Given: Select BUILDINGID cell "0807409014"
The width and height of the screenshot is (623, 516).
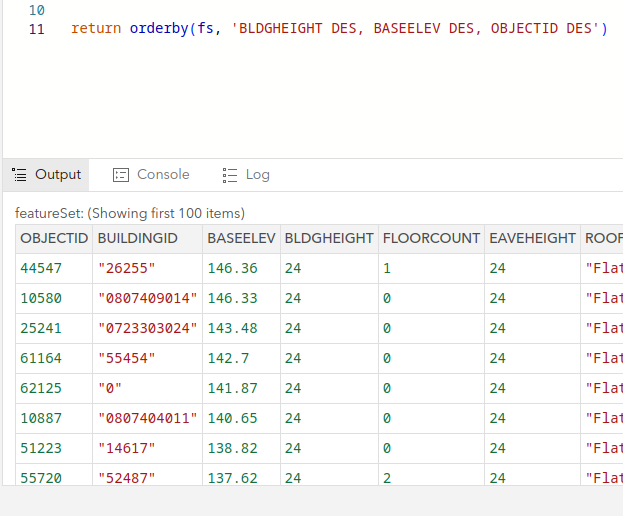Looking at the screenshot, I should coord(147,298).
